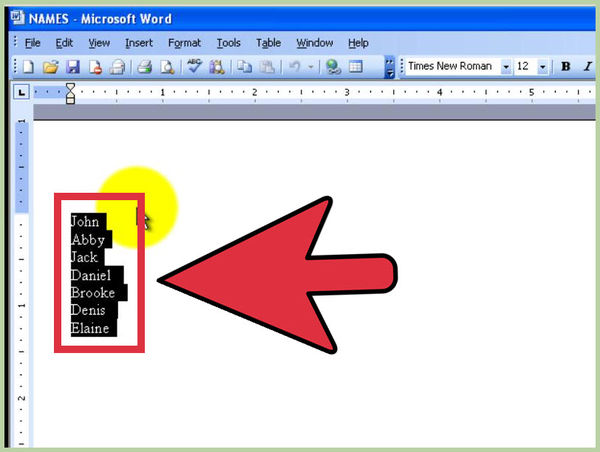Image resolution: width=600 pixels, height=452 pixels.
Task: Click the name Abby in the document
Action: pyautogui.click(x=88, y=240)
